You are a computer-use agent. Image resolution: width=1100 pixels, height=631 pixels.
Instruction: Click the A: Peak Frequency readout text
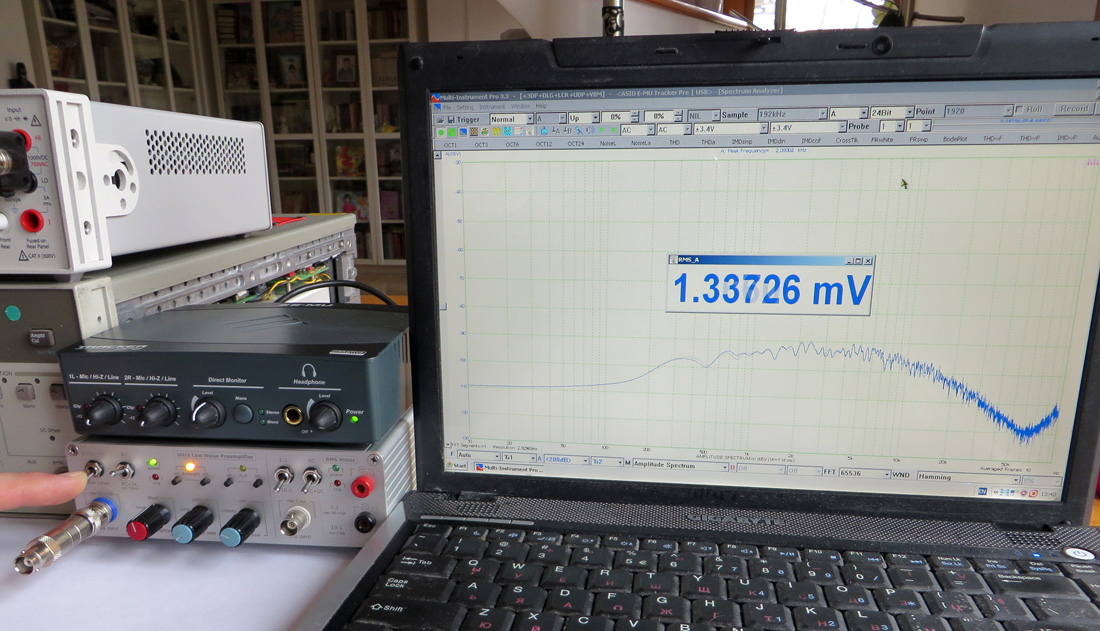point(763,150)
